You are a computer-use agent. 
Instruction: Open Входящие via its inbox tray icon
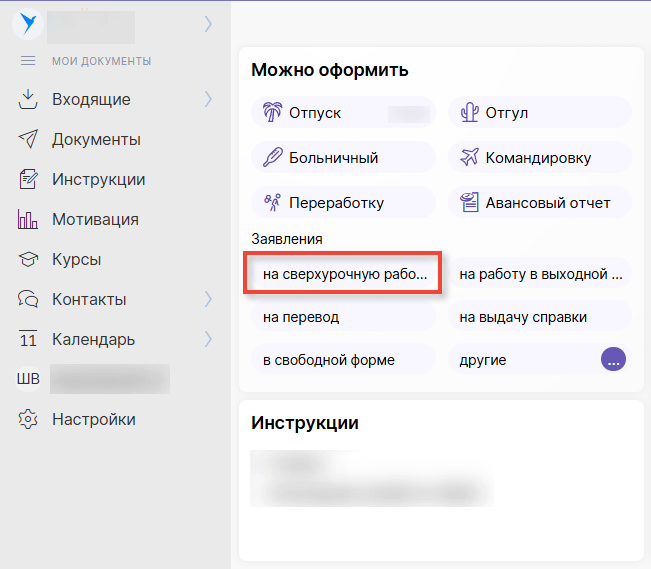click(28, 99)
